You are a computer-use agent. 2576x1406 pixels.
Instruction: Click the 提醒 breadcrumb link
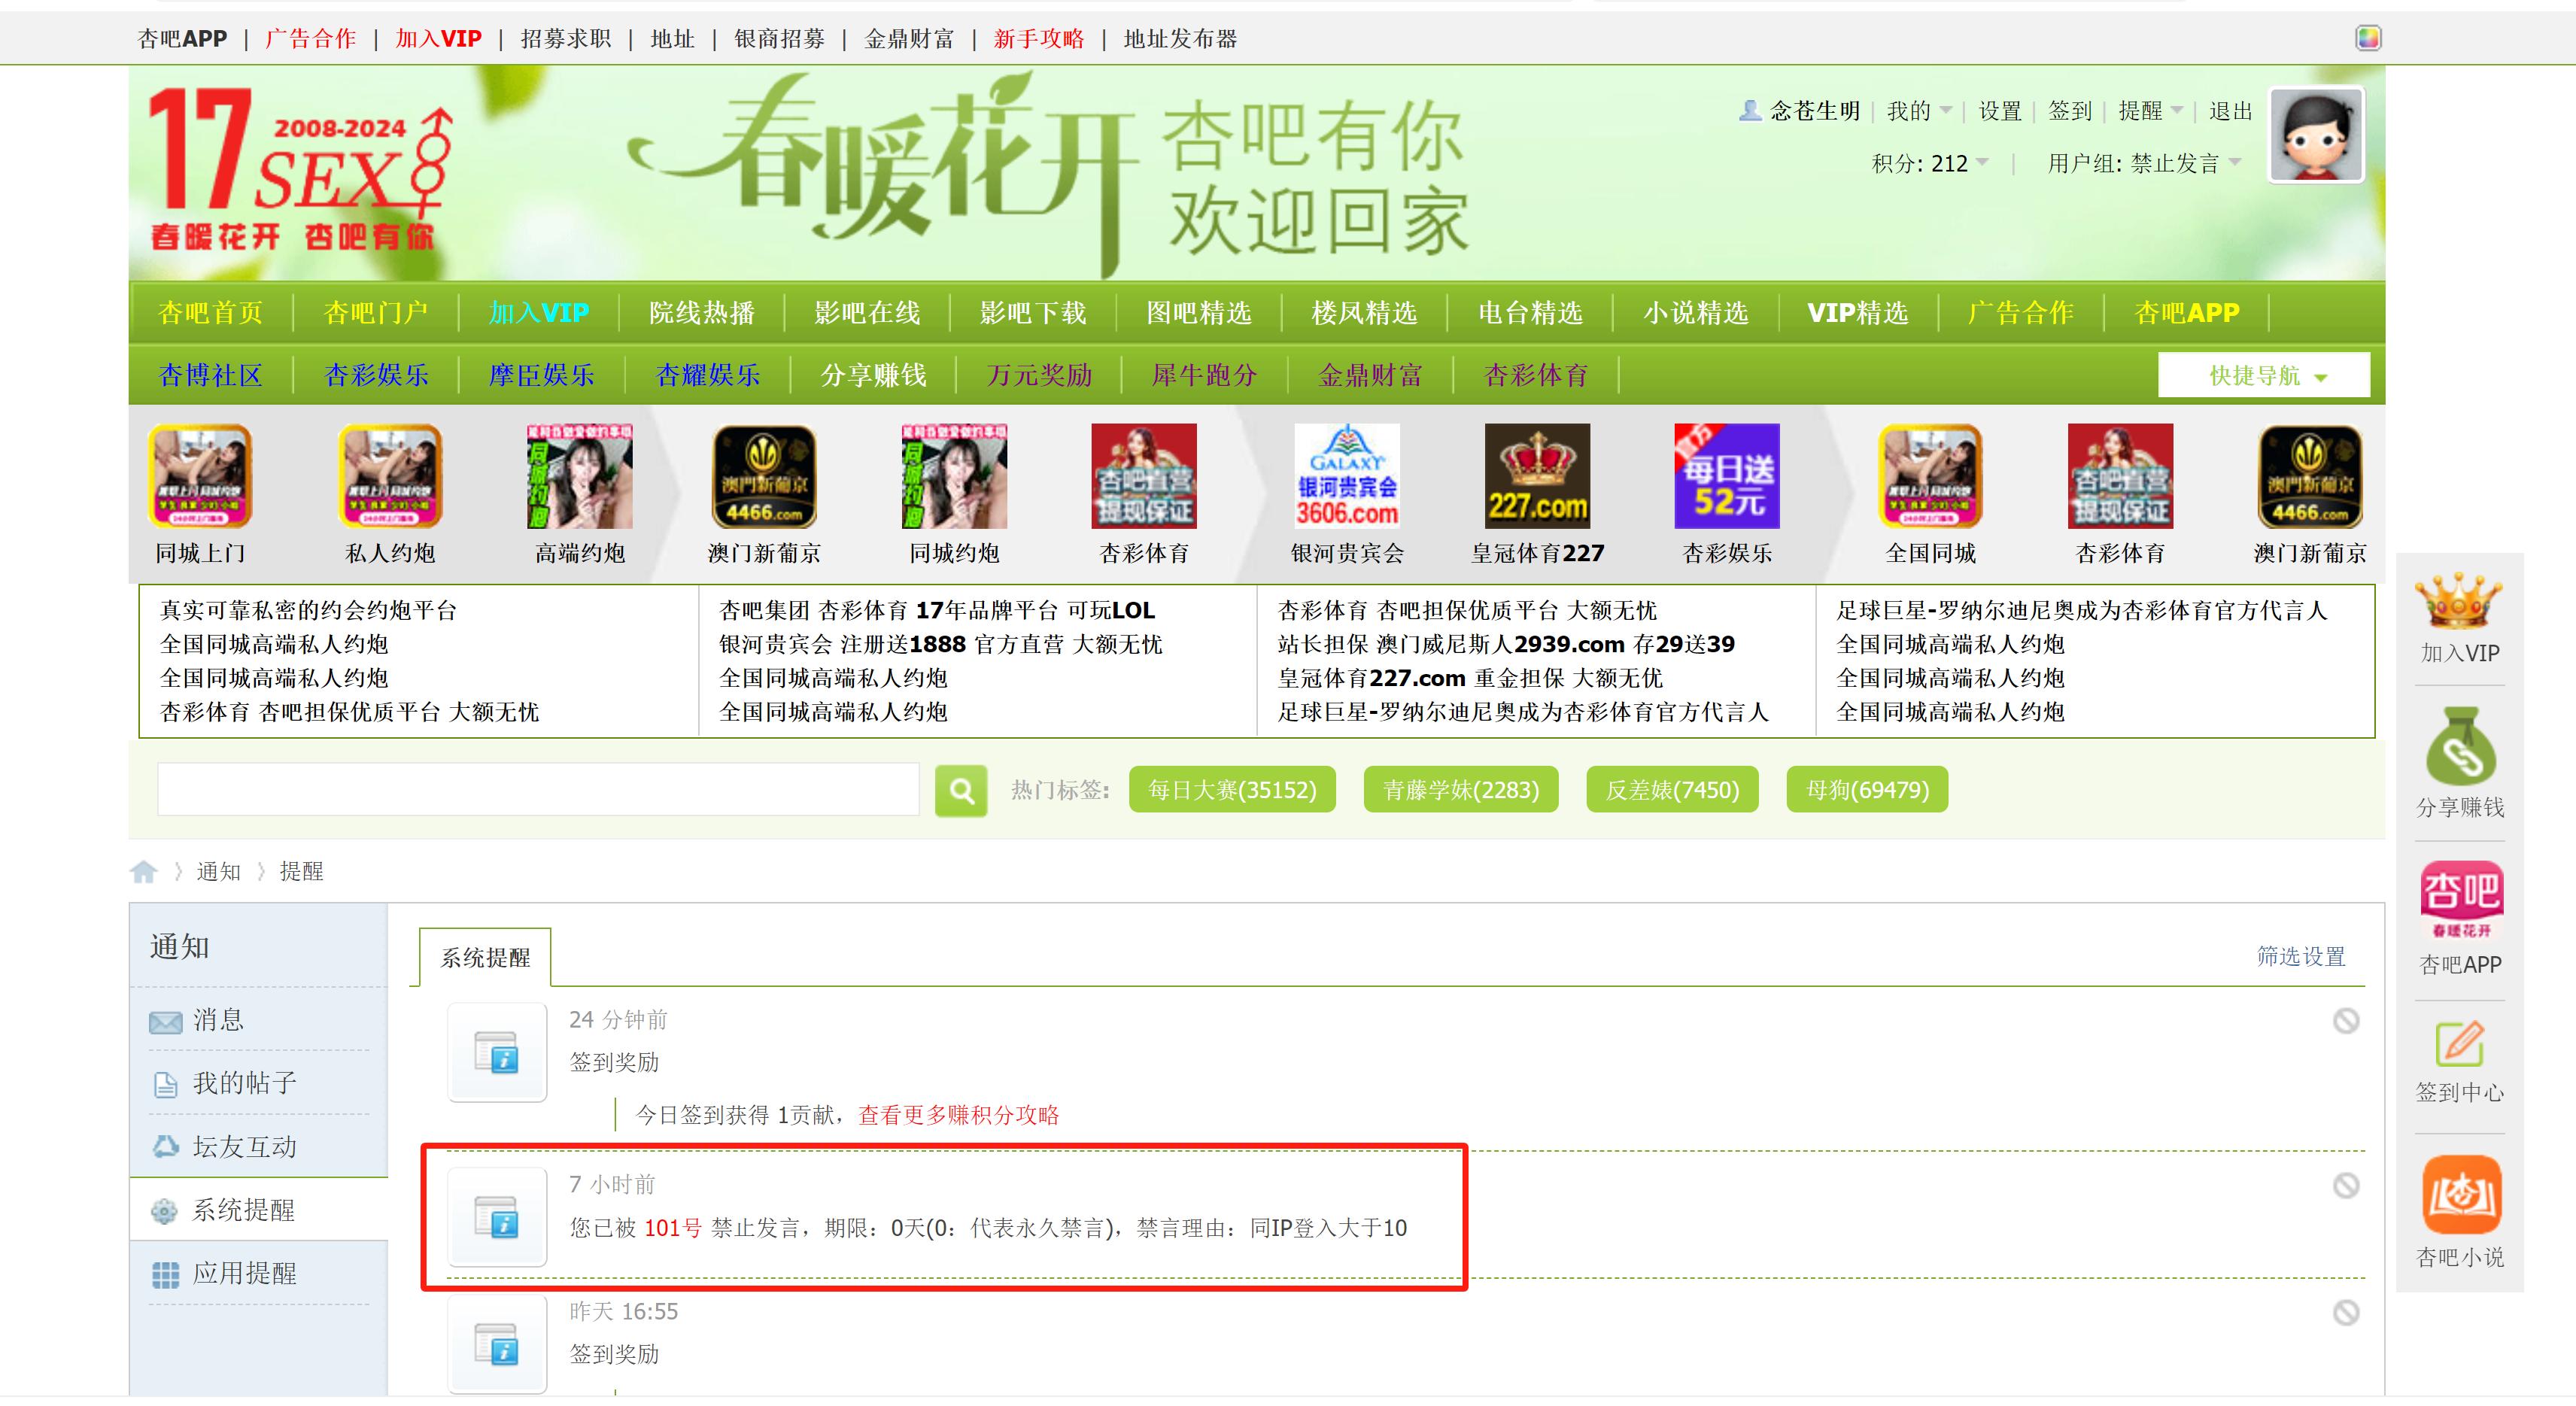(301, 872)
